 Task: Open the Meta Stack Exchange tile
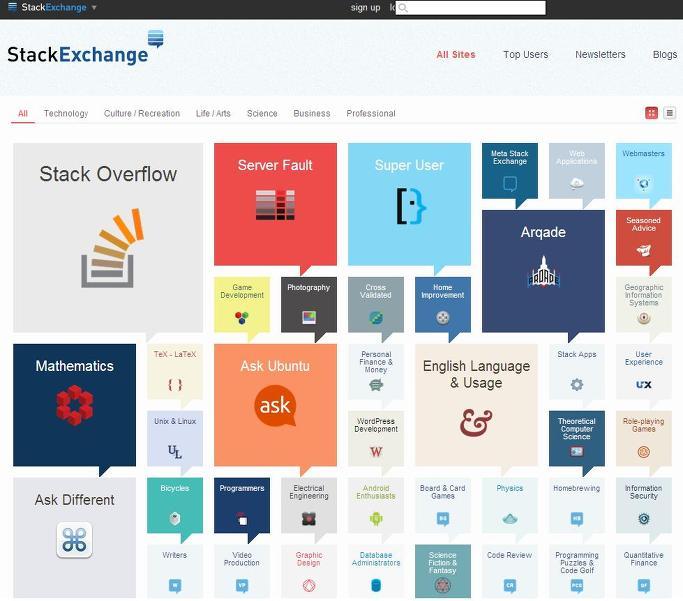tap(510, 171)
